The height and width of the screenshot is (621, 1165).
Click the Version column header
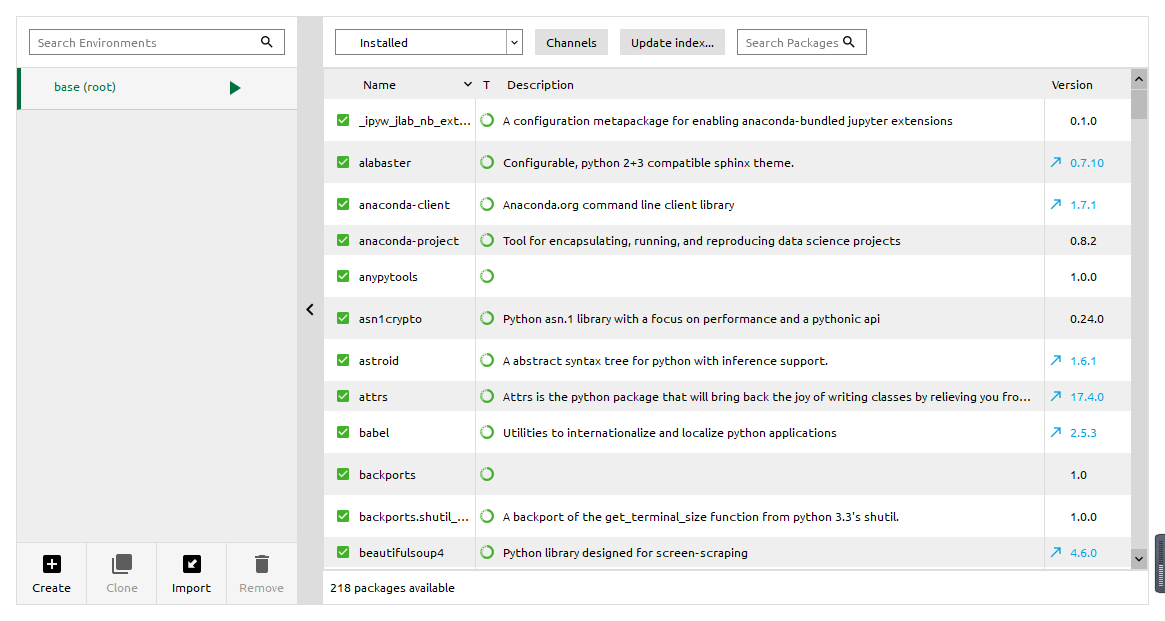point(1071,85)
